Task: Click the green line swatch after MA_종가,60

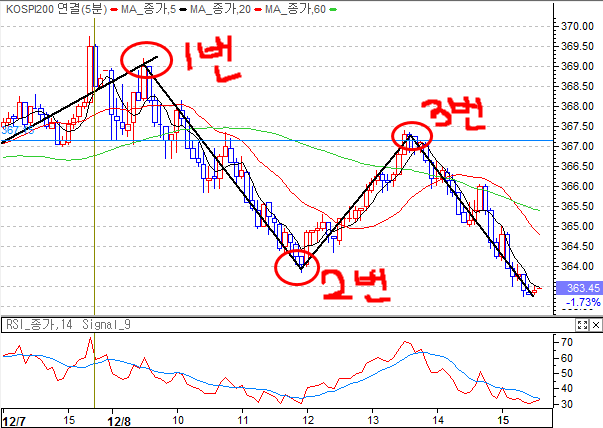Action: (333, 10)
